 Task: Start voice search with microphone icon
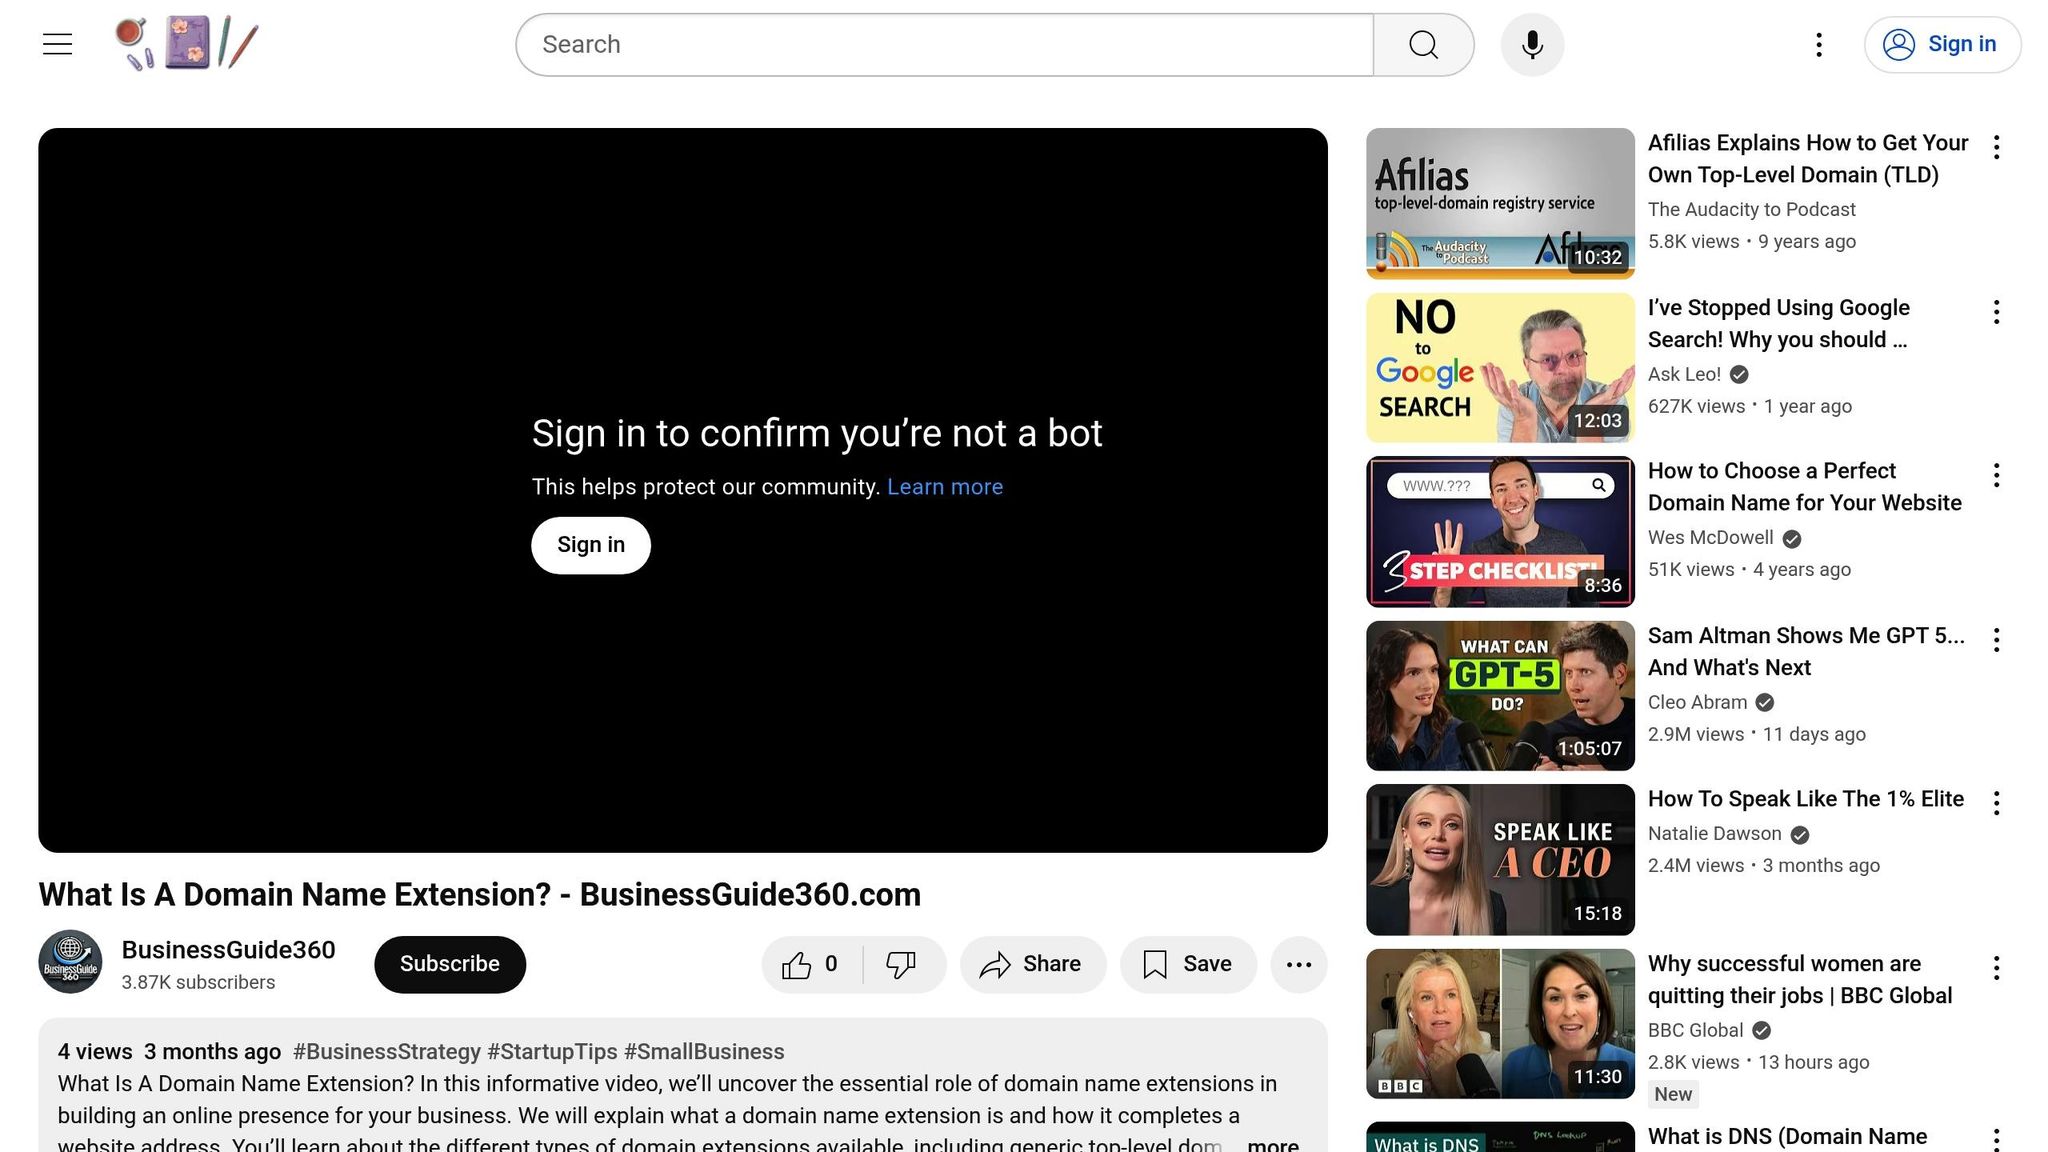[x=1532, y=45]
